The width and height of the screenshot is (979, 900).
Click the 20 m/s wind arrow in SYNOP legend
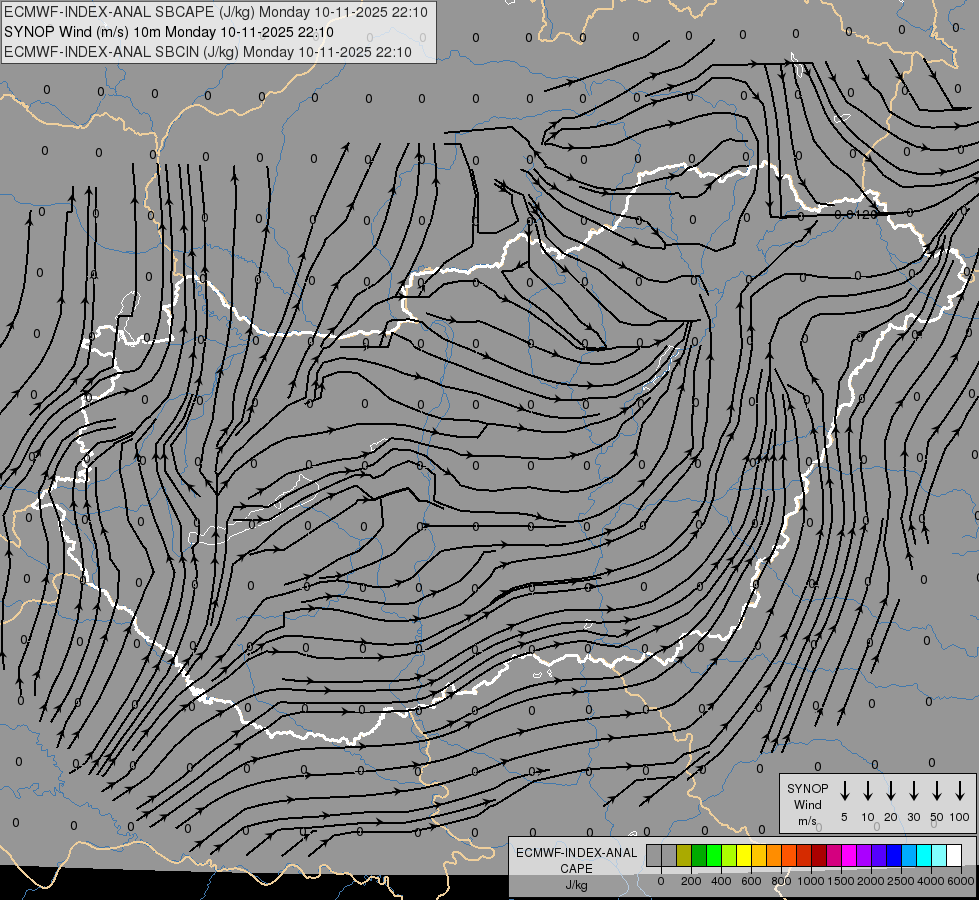(x=890, y=791)
